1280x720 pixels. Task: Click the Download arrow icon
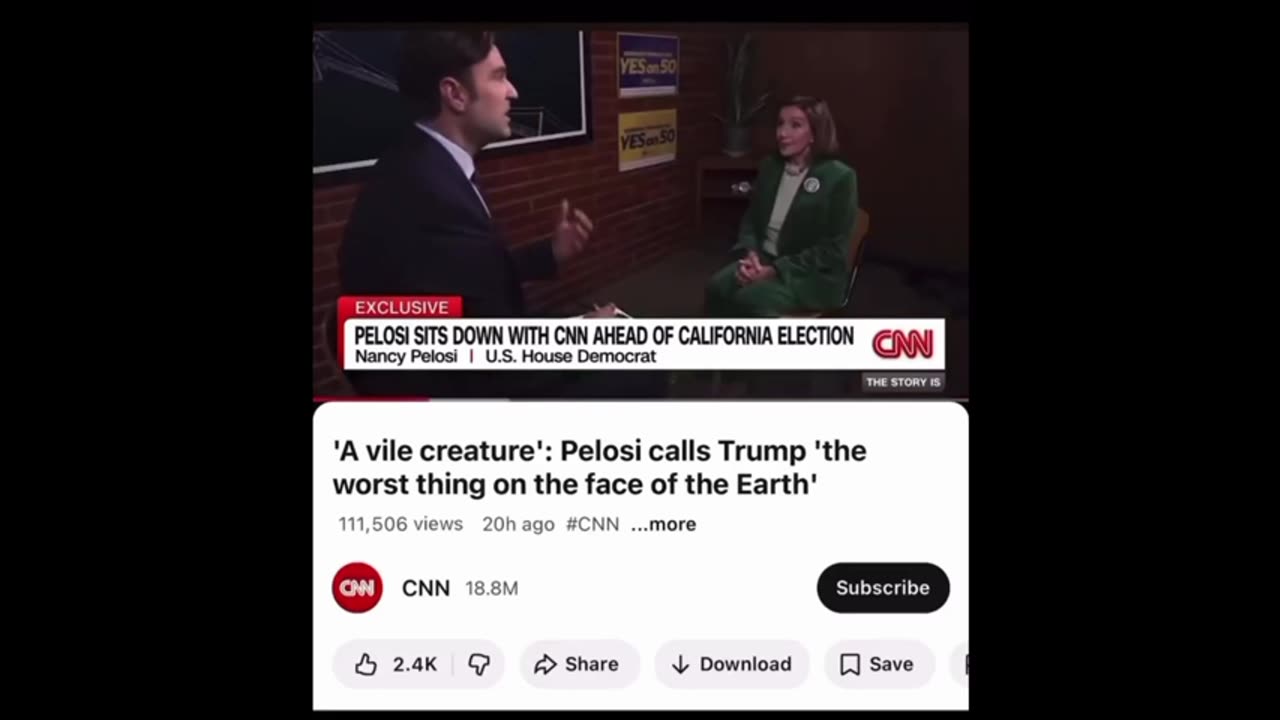tap(680, 664)
